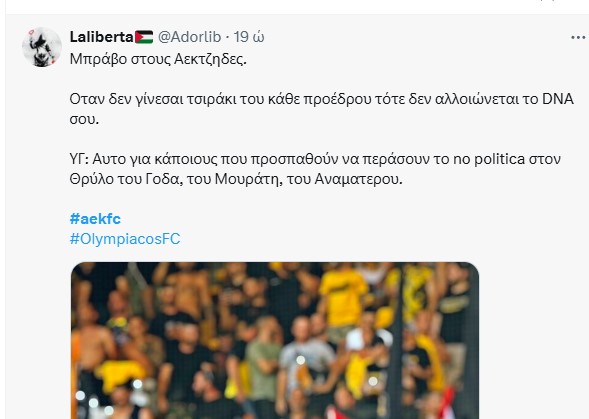The height and width of the screenshot is (419, 589).
Task: Click the man in green shirt in photo
Action: pos(263,357)
